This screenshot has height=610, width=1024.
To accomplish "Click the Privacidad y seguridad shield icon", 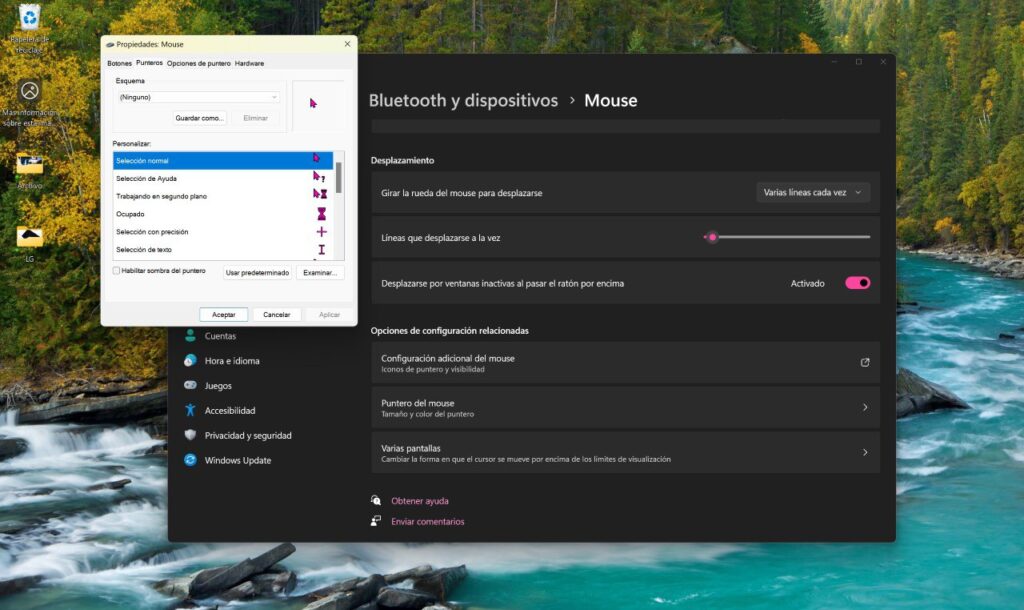I will 190,435.
